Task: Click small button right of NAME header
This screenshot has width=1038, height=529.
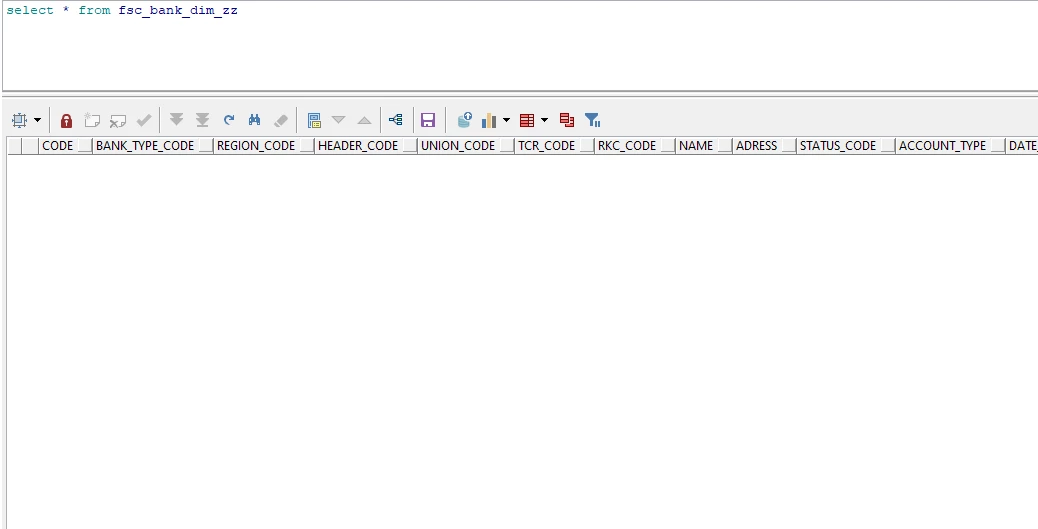Action: tap(725, 146)
